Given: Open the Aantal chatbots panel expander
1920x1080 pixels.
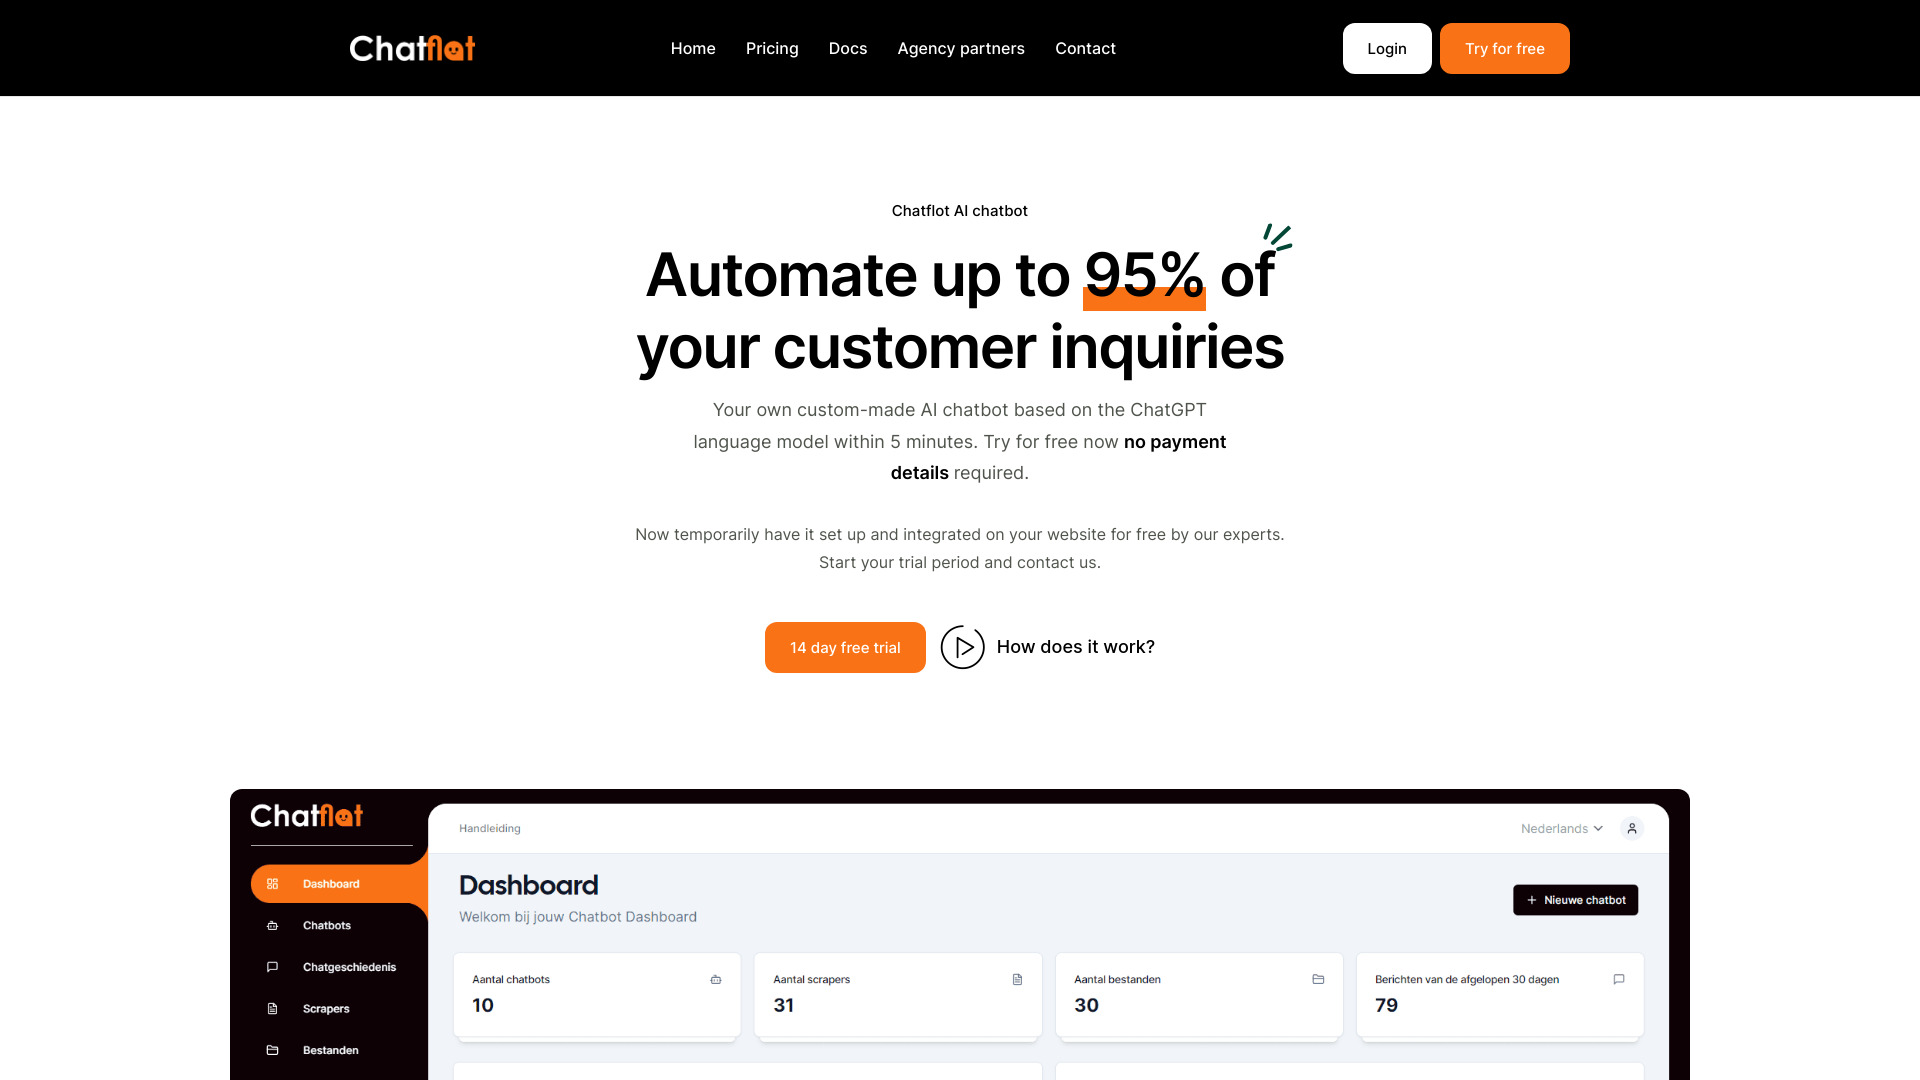Looking at the screenshot, I should coord(716,978).
